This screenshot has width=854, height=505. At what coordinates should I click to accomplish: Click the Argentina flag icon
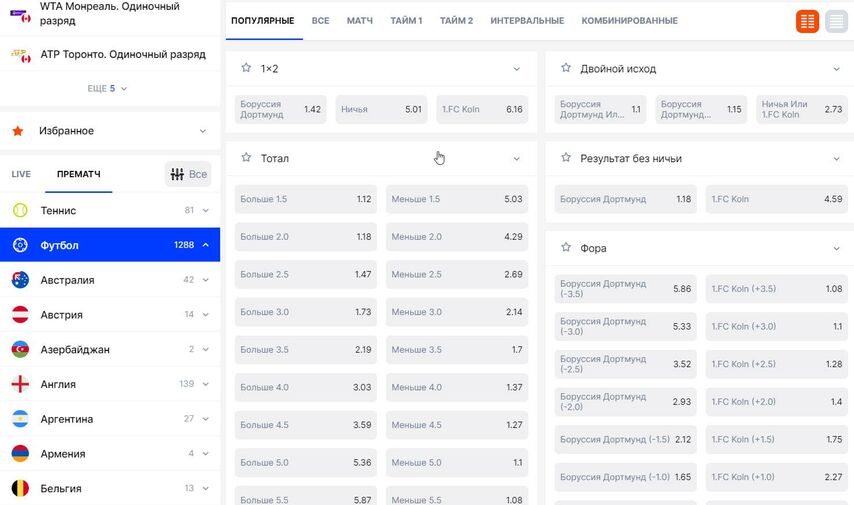(x=20, y=419)
